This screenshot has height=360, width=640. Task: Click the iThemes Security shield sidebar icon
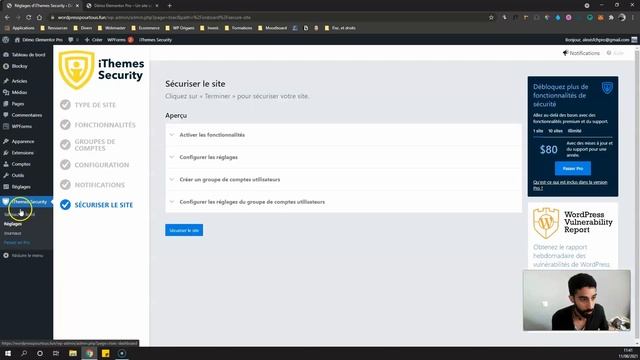[5, 202]
